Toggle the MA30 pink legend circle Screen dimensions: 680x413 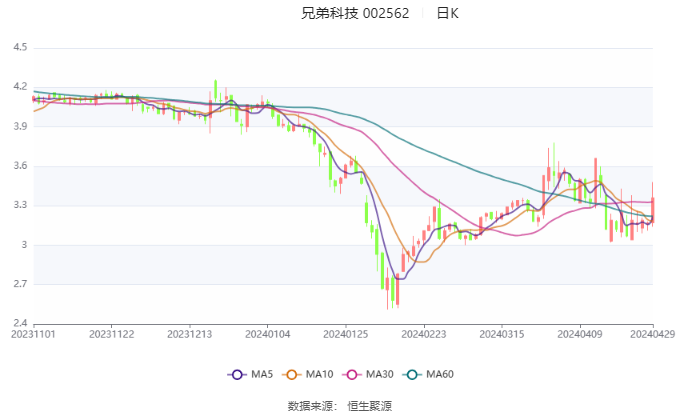352,374
